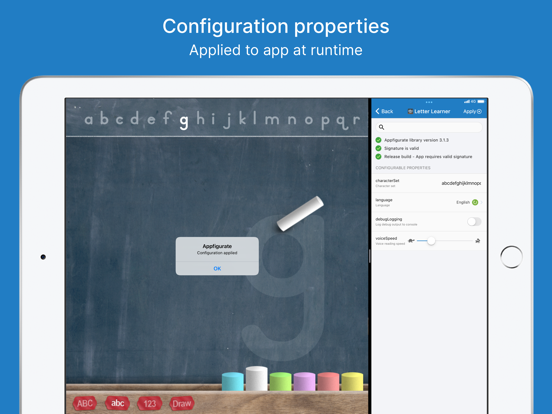Switch to uppercase ABC mode
This screenshot has width=552, height=414.
(x=85, y=403)
